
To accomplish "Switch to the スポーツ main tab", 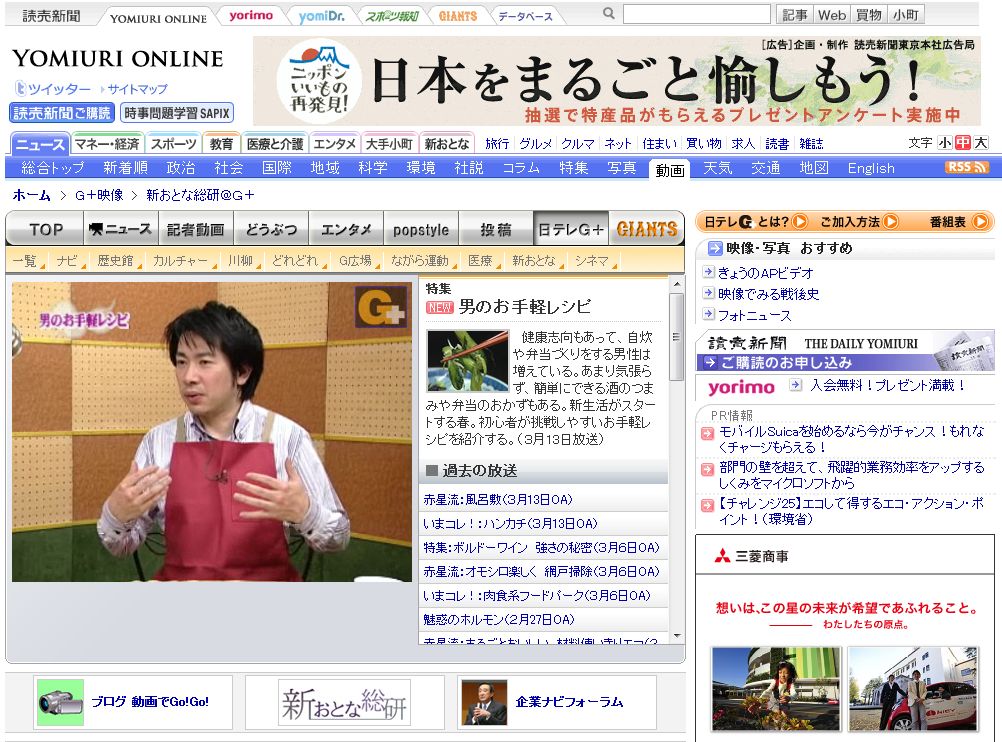I will (173, 144).
